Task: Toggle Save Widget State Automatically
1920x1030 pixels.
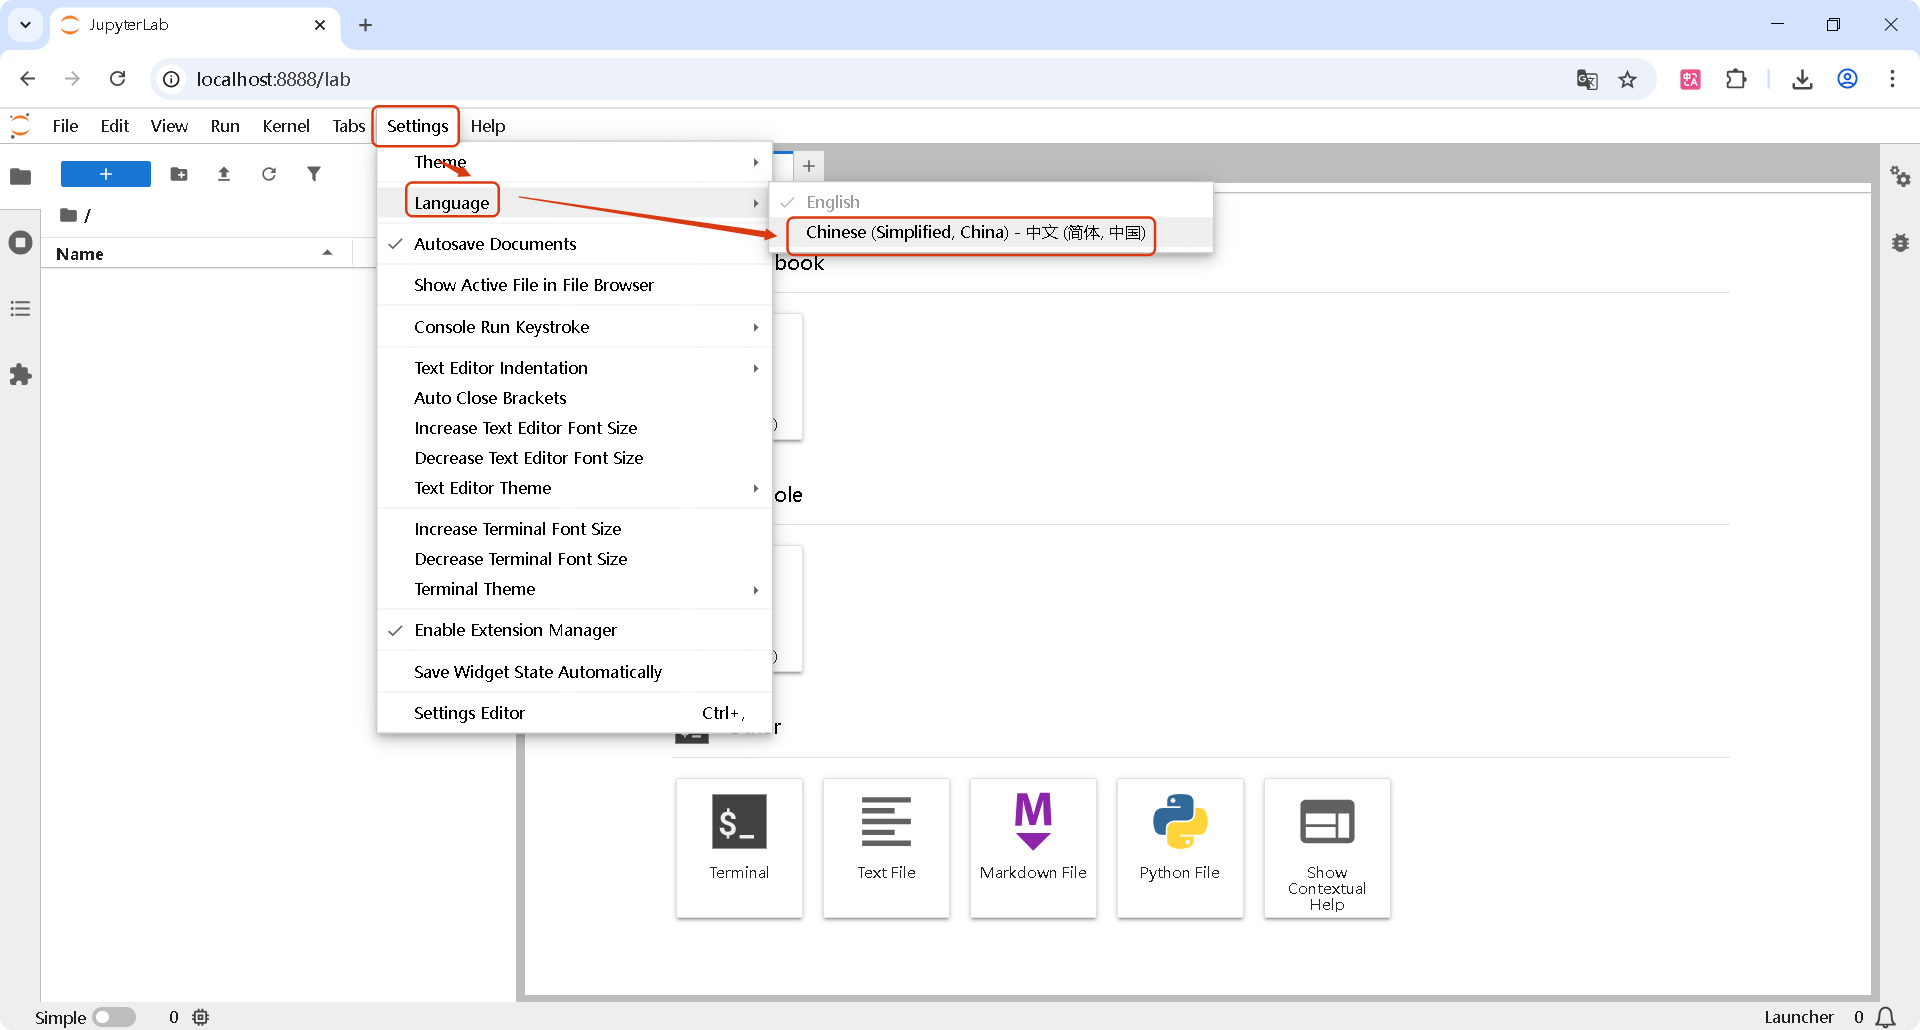Action: click(575, 672)
